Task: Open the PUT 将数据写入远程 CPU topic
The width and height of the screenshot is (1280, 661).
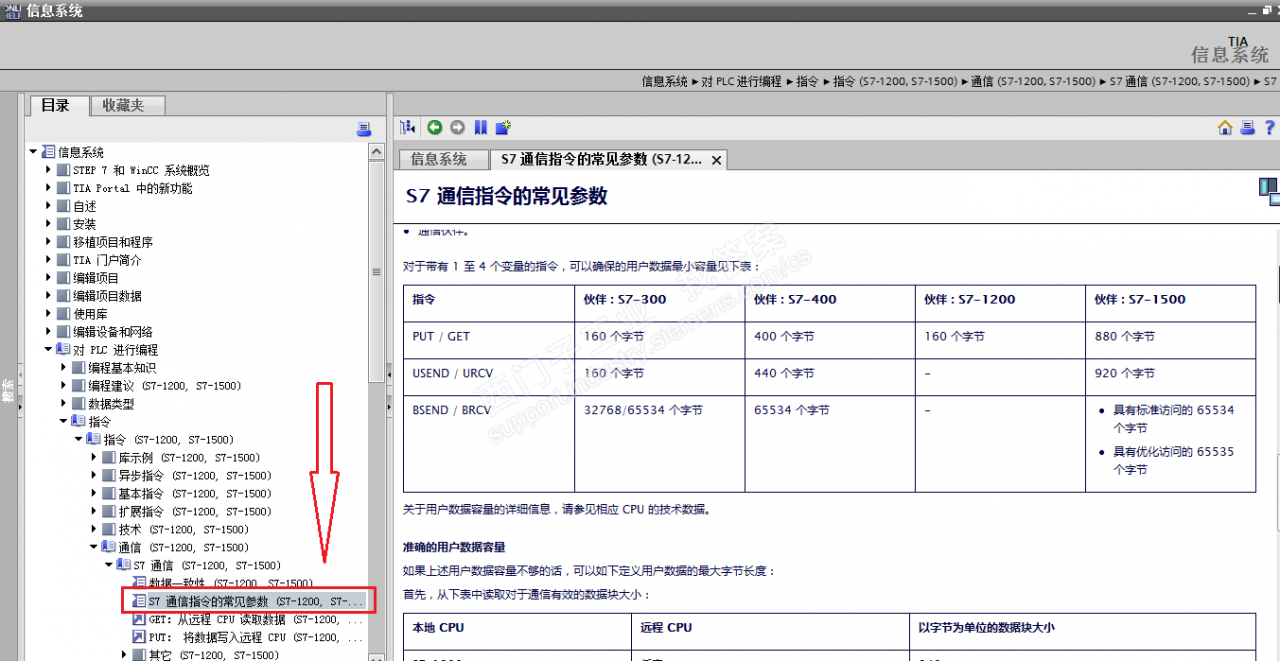Action: pos(246,637)
